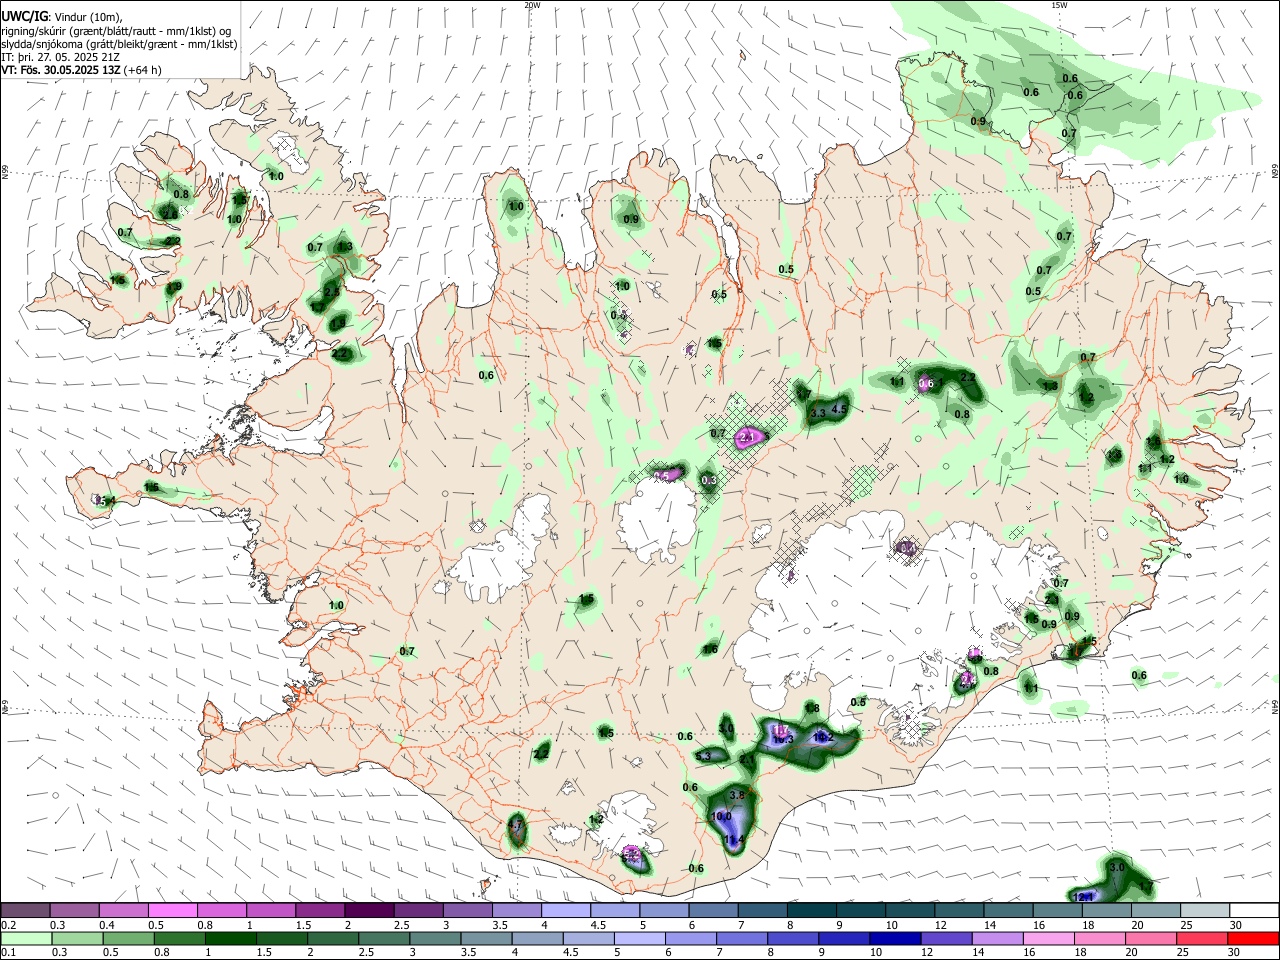Click the bold UWC/IG title in header

click(24, 16)
